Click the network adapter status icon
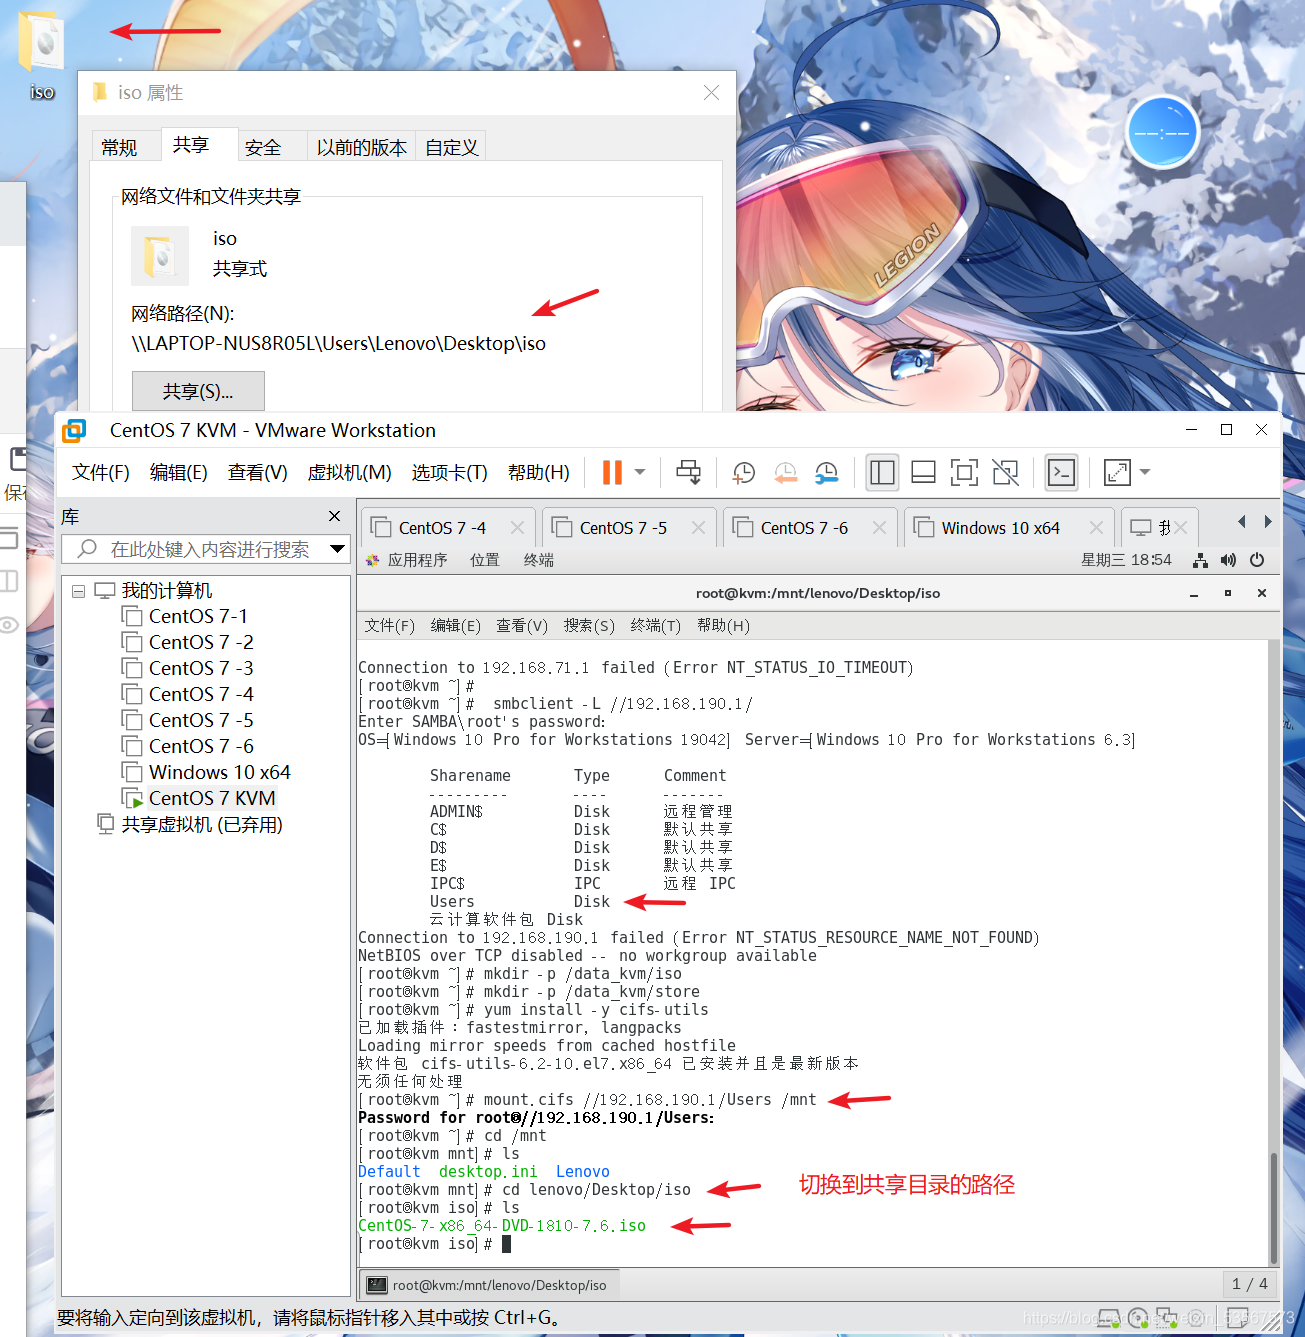1305x1337 pixels. pyautogui.click(x=1166, y=1318)
